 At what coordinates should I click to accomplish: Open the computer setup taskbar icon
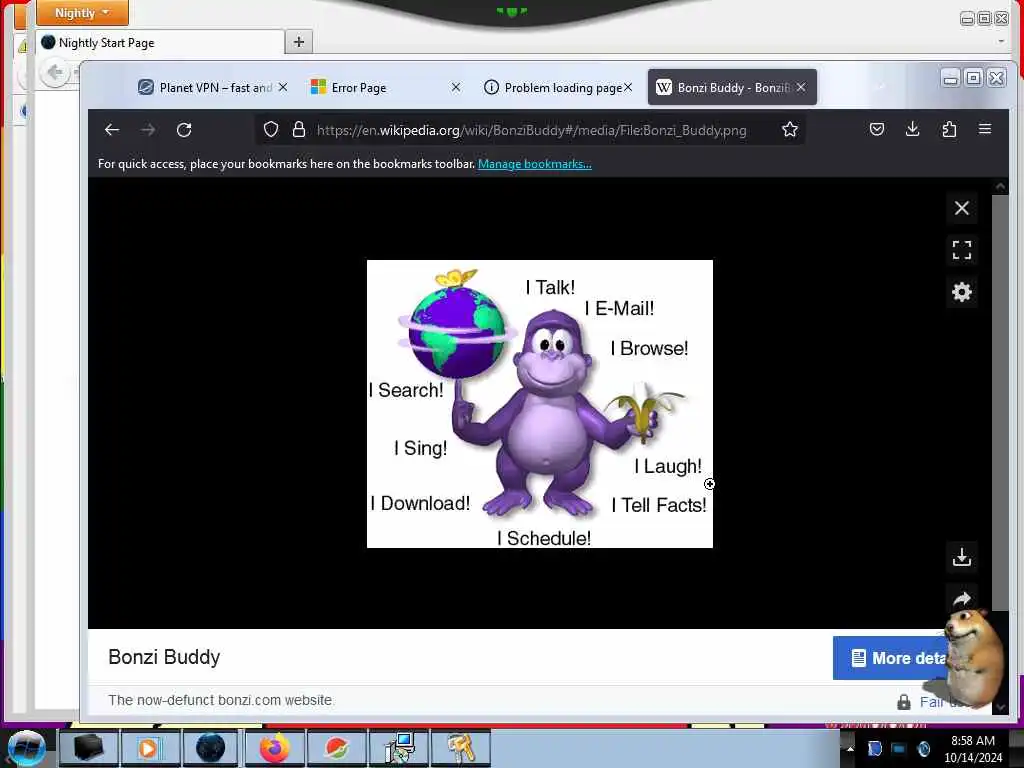[x=399, y=748]
